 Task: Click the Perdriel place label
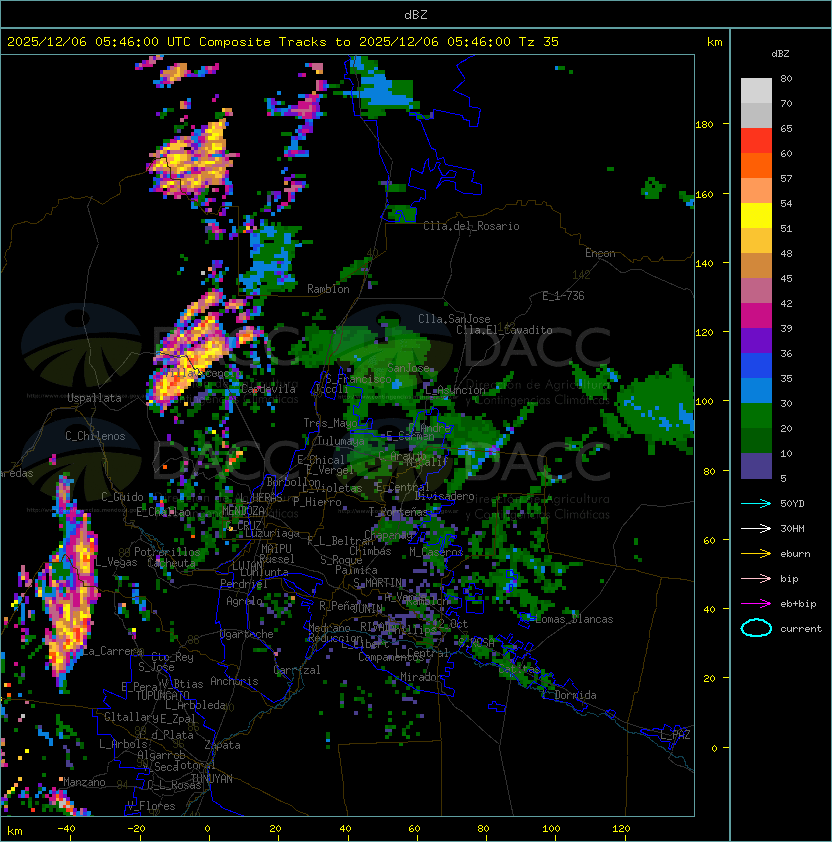[x=243, y=584]
